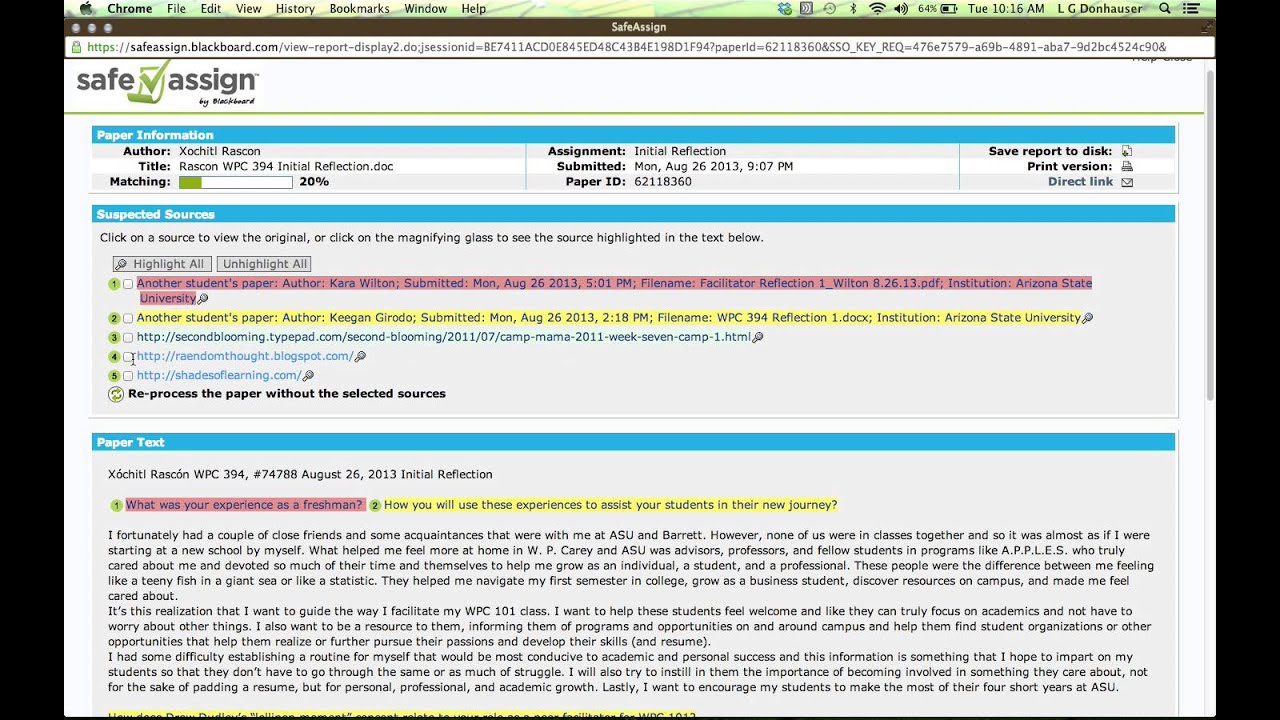Click the L G Donhauser user menu
The height and width of the screenshot is (720, 1280).
(1100, 9)
